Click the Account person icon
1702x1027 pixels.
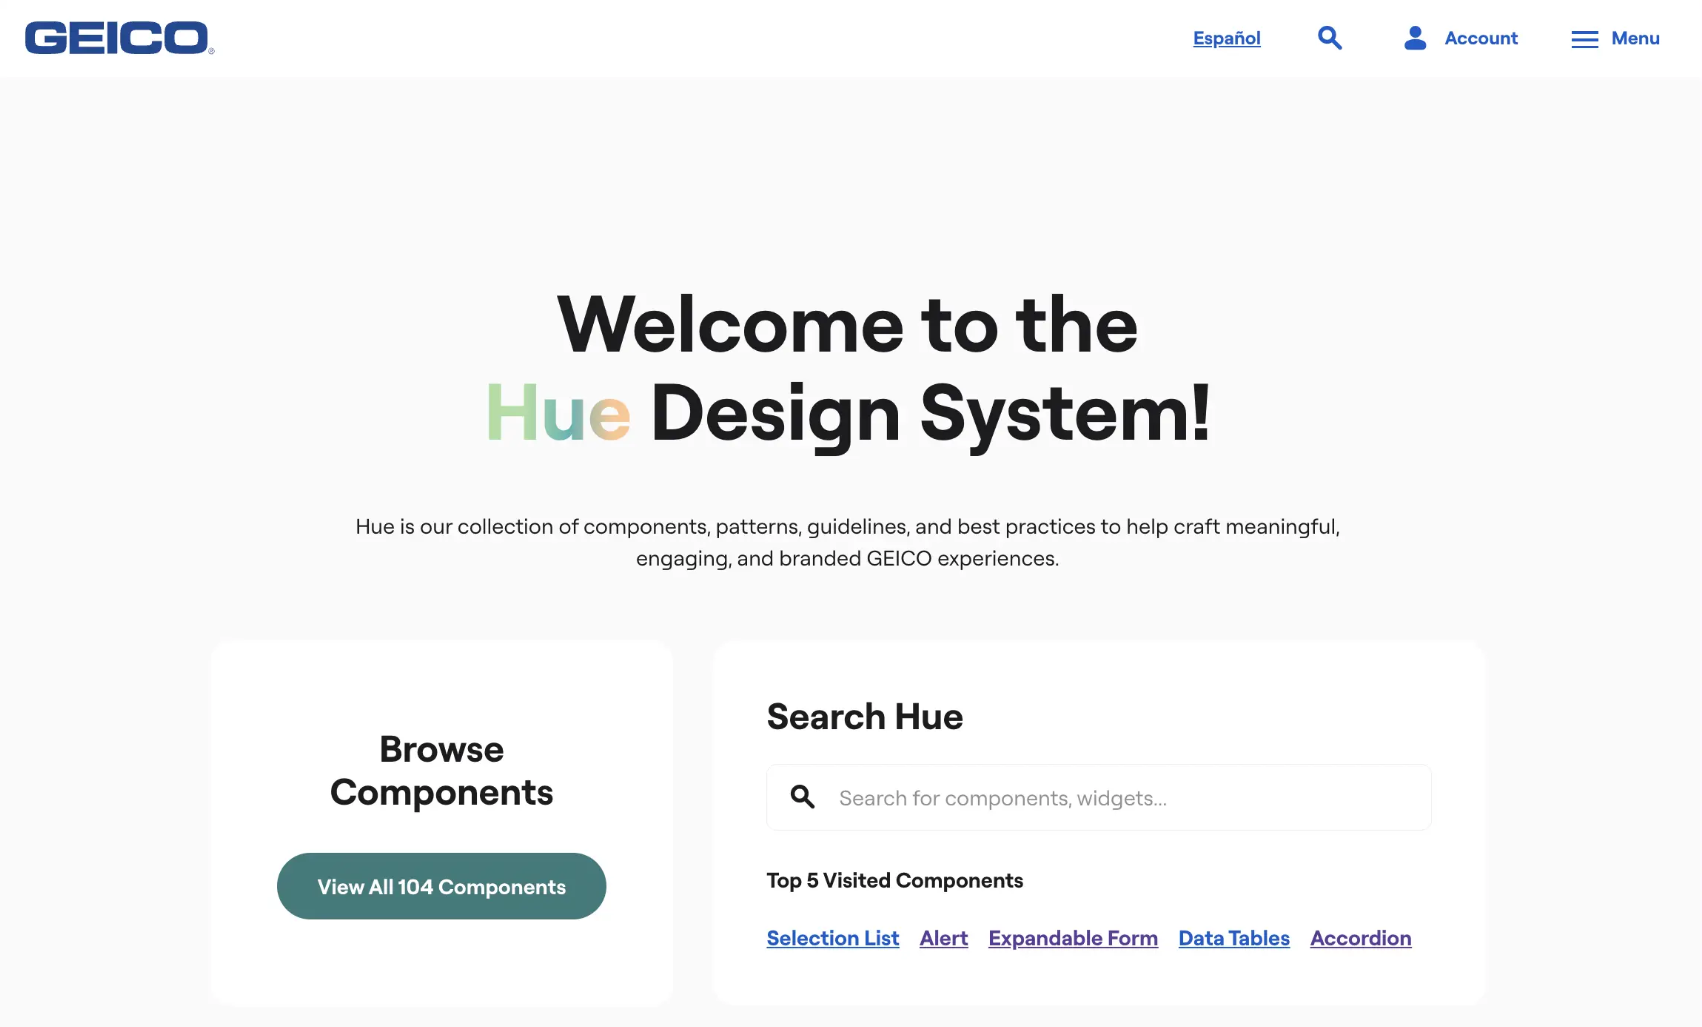click(x=1414, y=38)
